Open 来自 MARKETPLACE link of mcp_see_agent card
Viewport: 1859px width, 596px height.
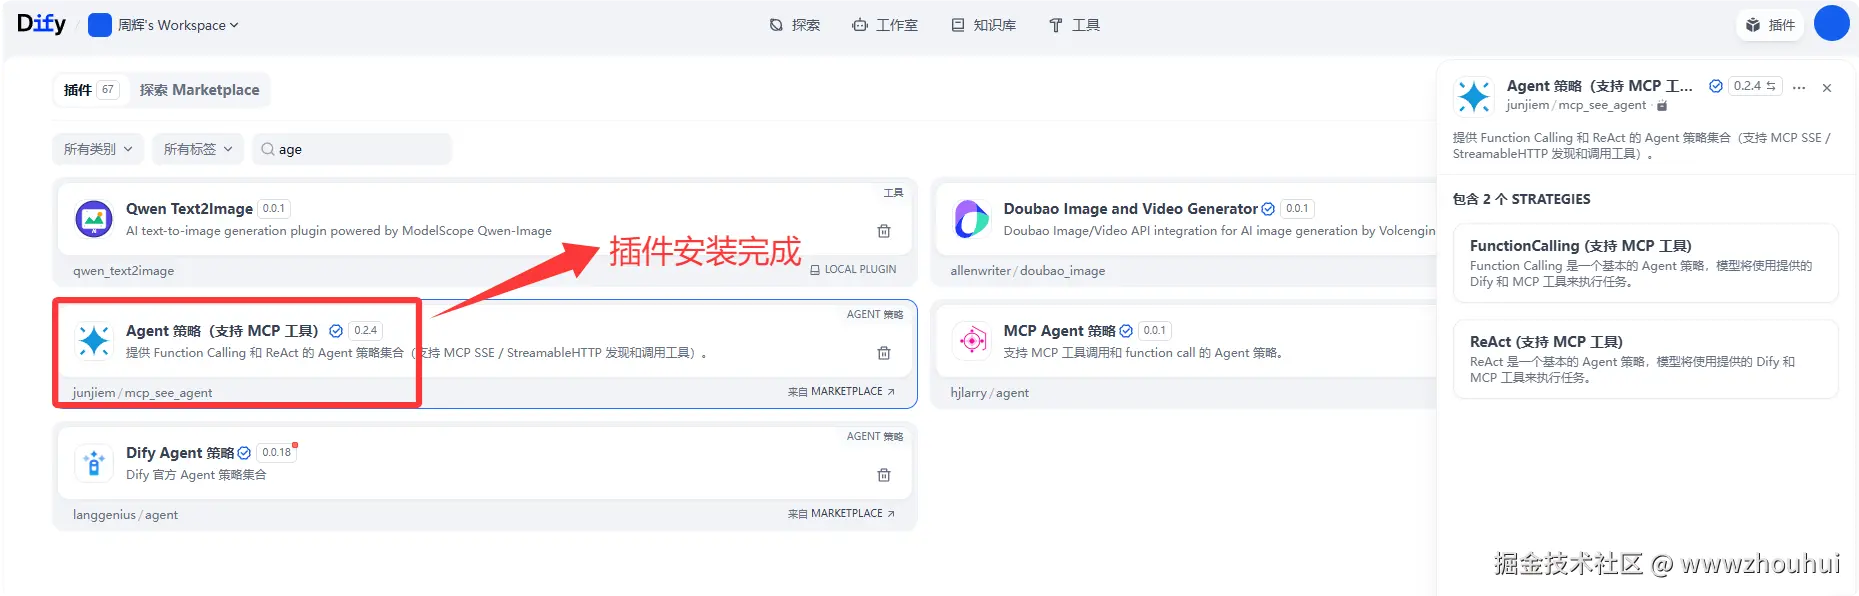click(x=841, y=392)
